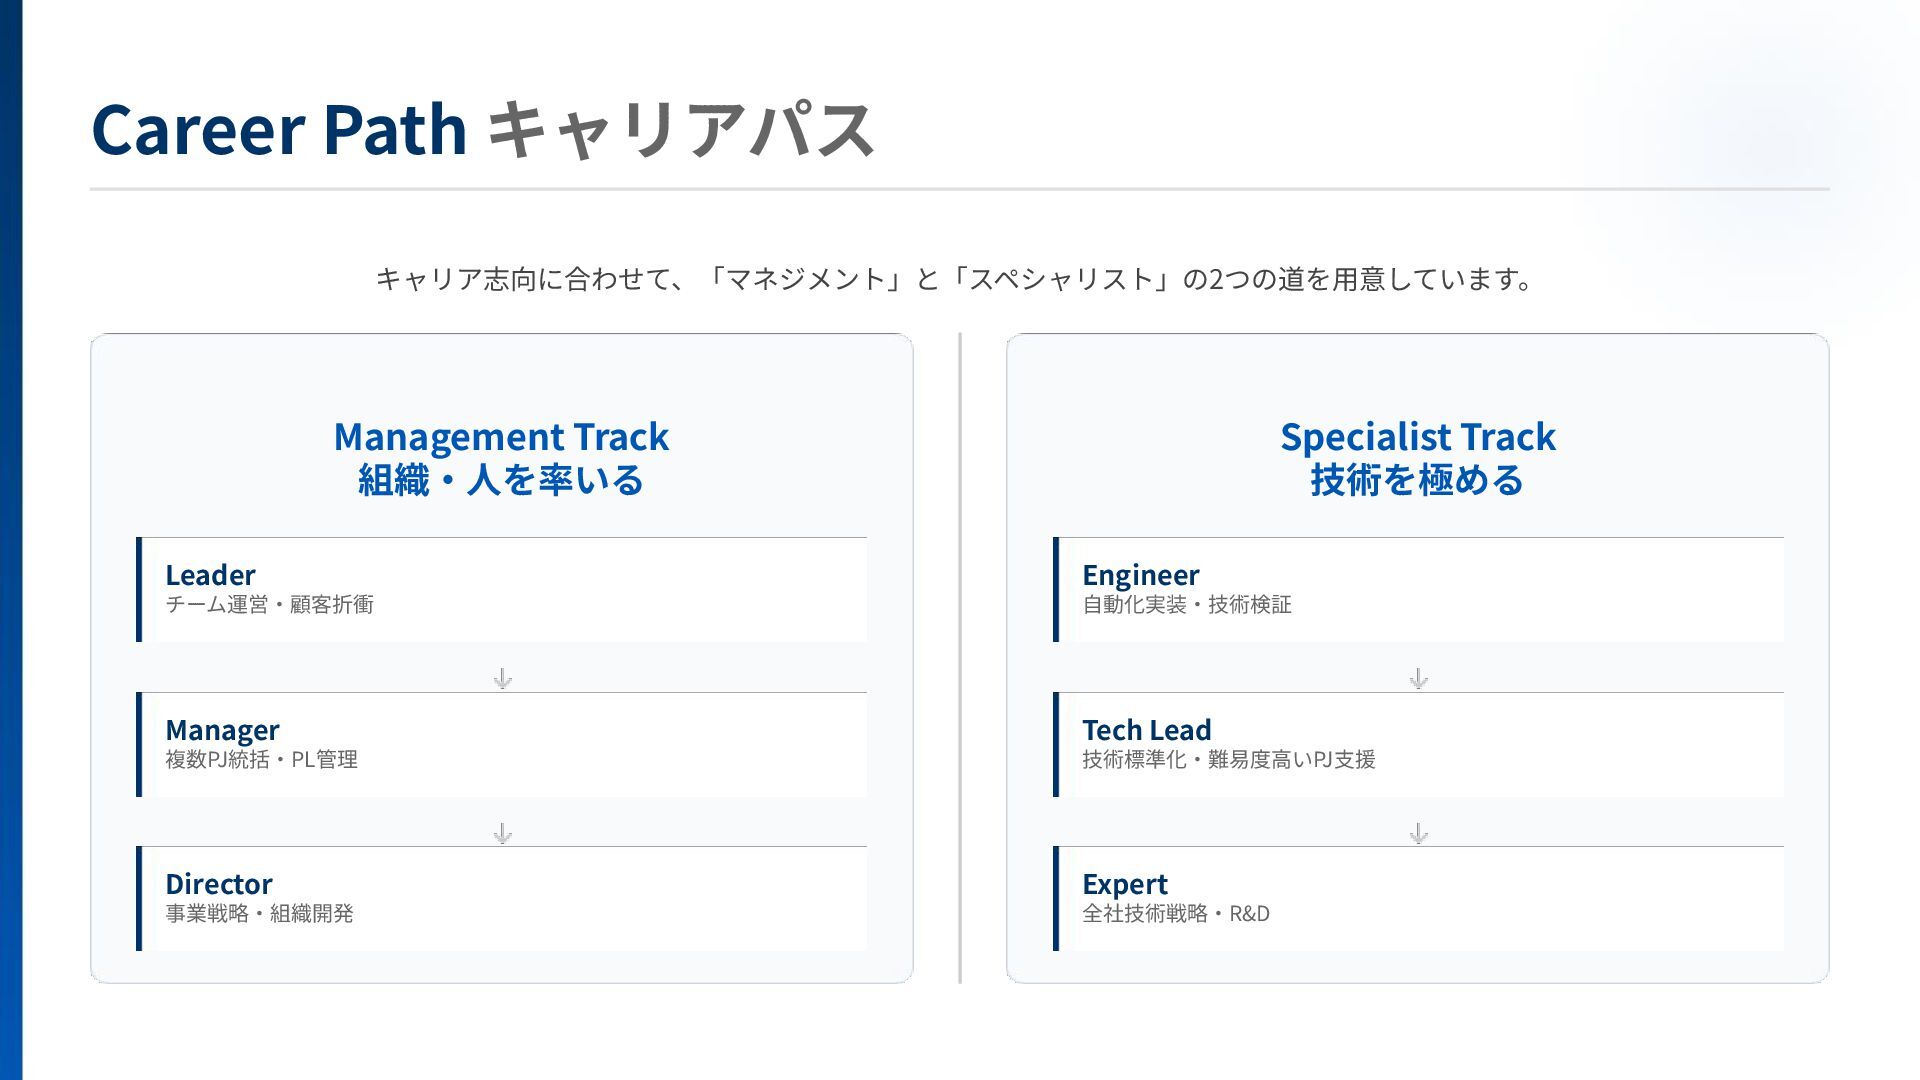Click the arrow between Tech Lead and Expert
The width and height of the screenshot is (1920, 1080).
click(1418, 833)
